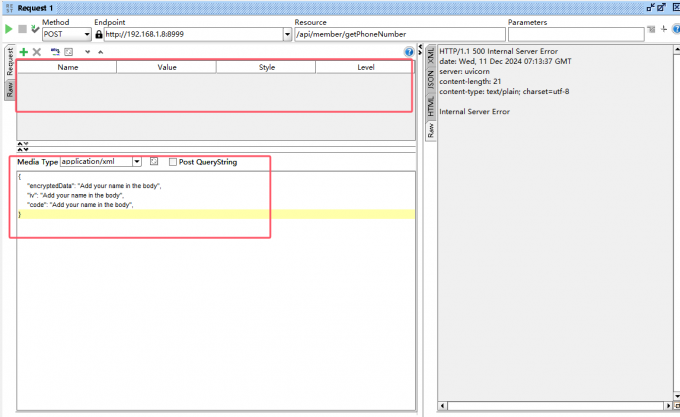Move parameter up with the up arrow

point(101,52)
